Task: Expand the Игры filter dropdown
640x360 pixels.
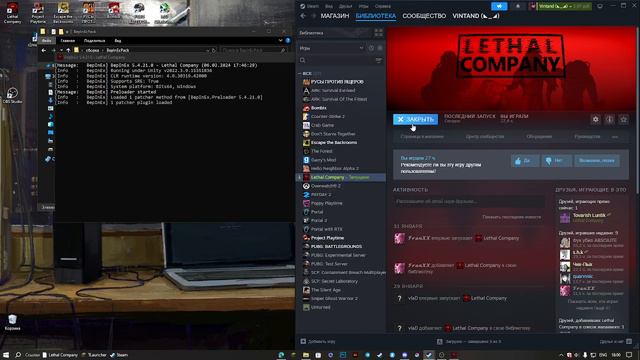Action: pyautogui.click(x=331, y=48)
